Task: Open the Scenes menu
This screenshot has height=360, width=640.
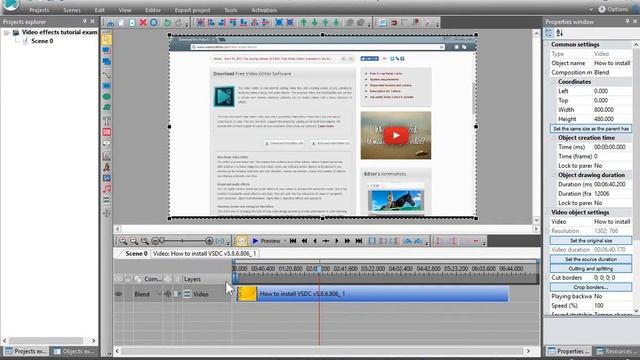Action: point(72,10)
